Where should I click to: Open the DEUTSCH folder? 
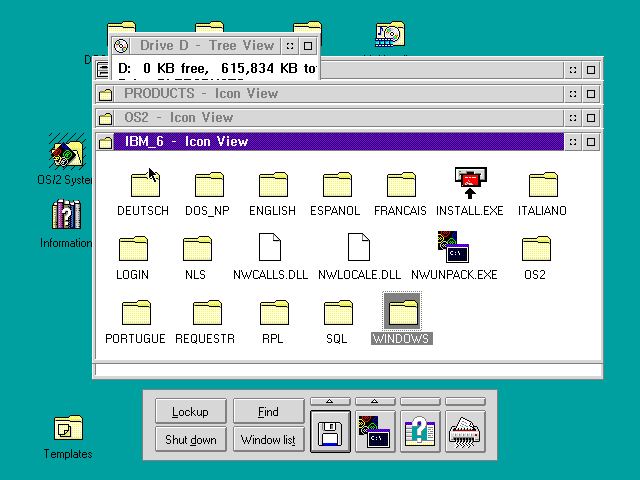click(x=145, y=184)
